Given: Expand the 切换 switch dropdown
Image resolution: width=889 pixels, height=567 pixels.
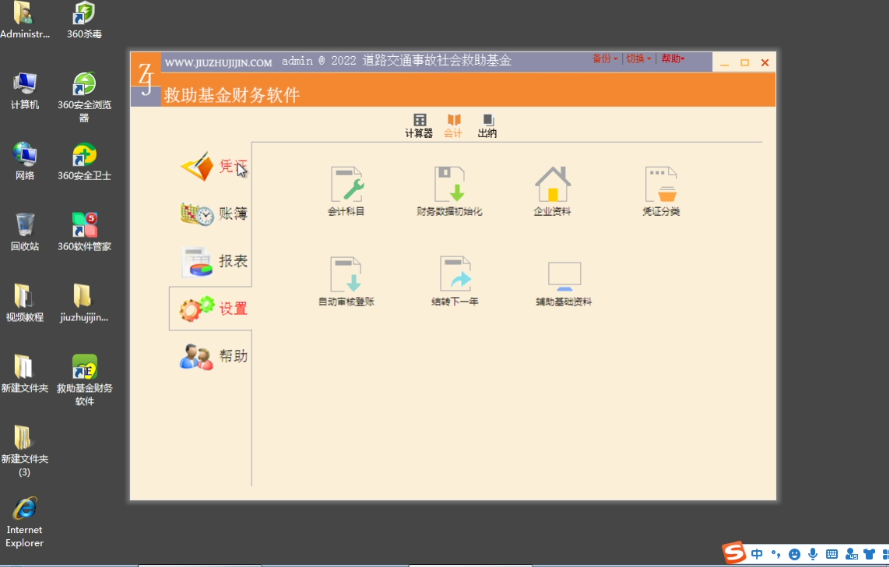Looking at the screenshot, I should coord(638,59).
